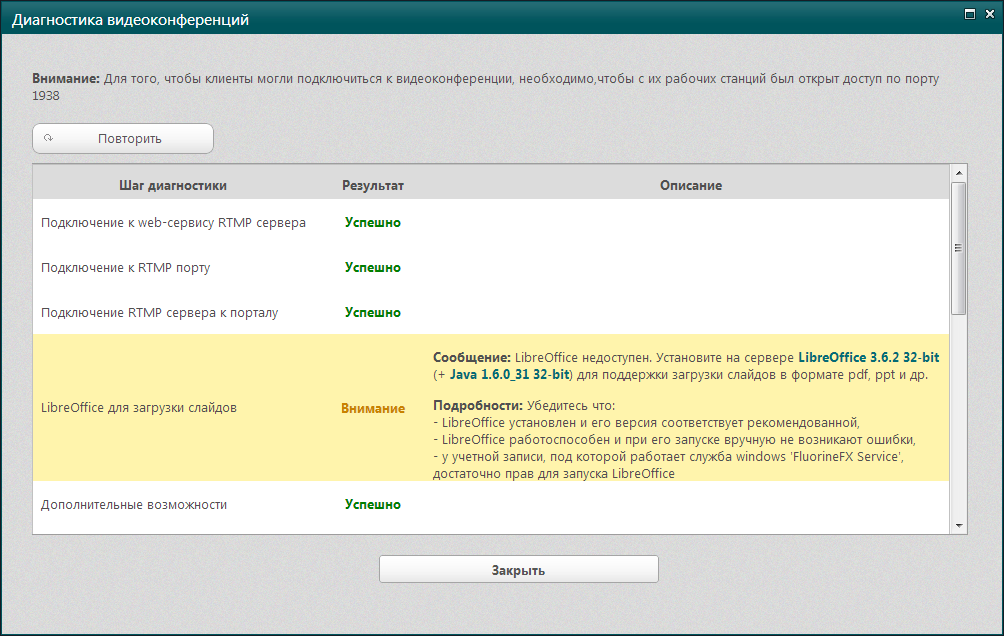Click the Закрыть button
Screen dimensions: 1004x636
tap(518, 570)
